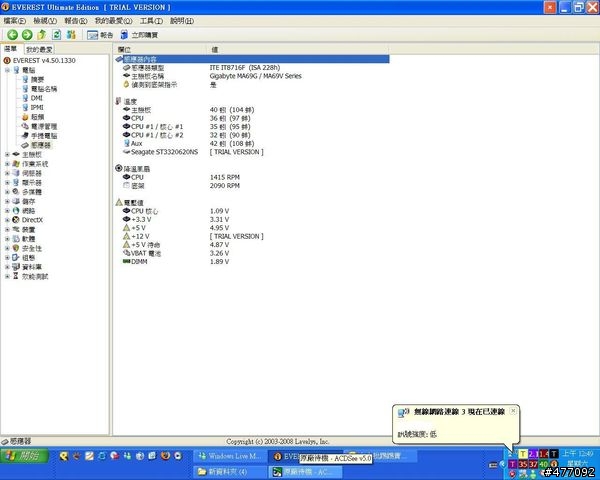Expand the 主機板 motherboard tree node
600x480 pixels.
(x=7, y=155)
